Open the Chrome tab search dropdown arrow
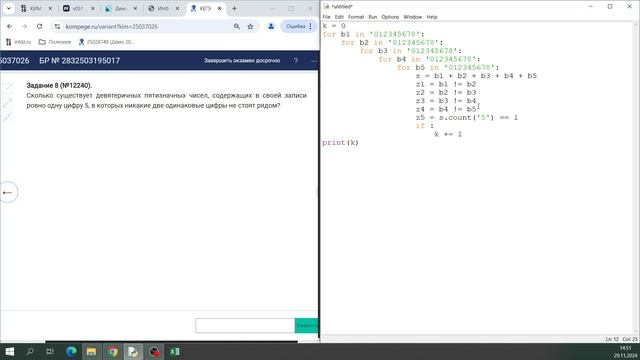The image size is (640, 360). [9, 8]
